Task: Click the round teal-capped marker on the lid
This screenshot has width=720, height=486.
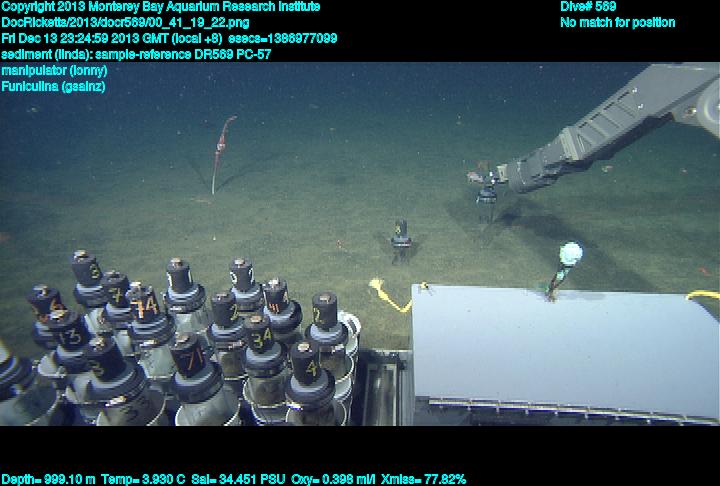Action: pyautogui.click(x=570, y=252)
